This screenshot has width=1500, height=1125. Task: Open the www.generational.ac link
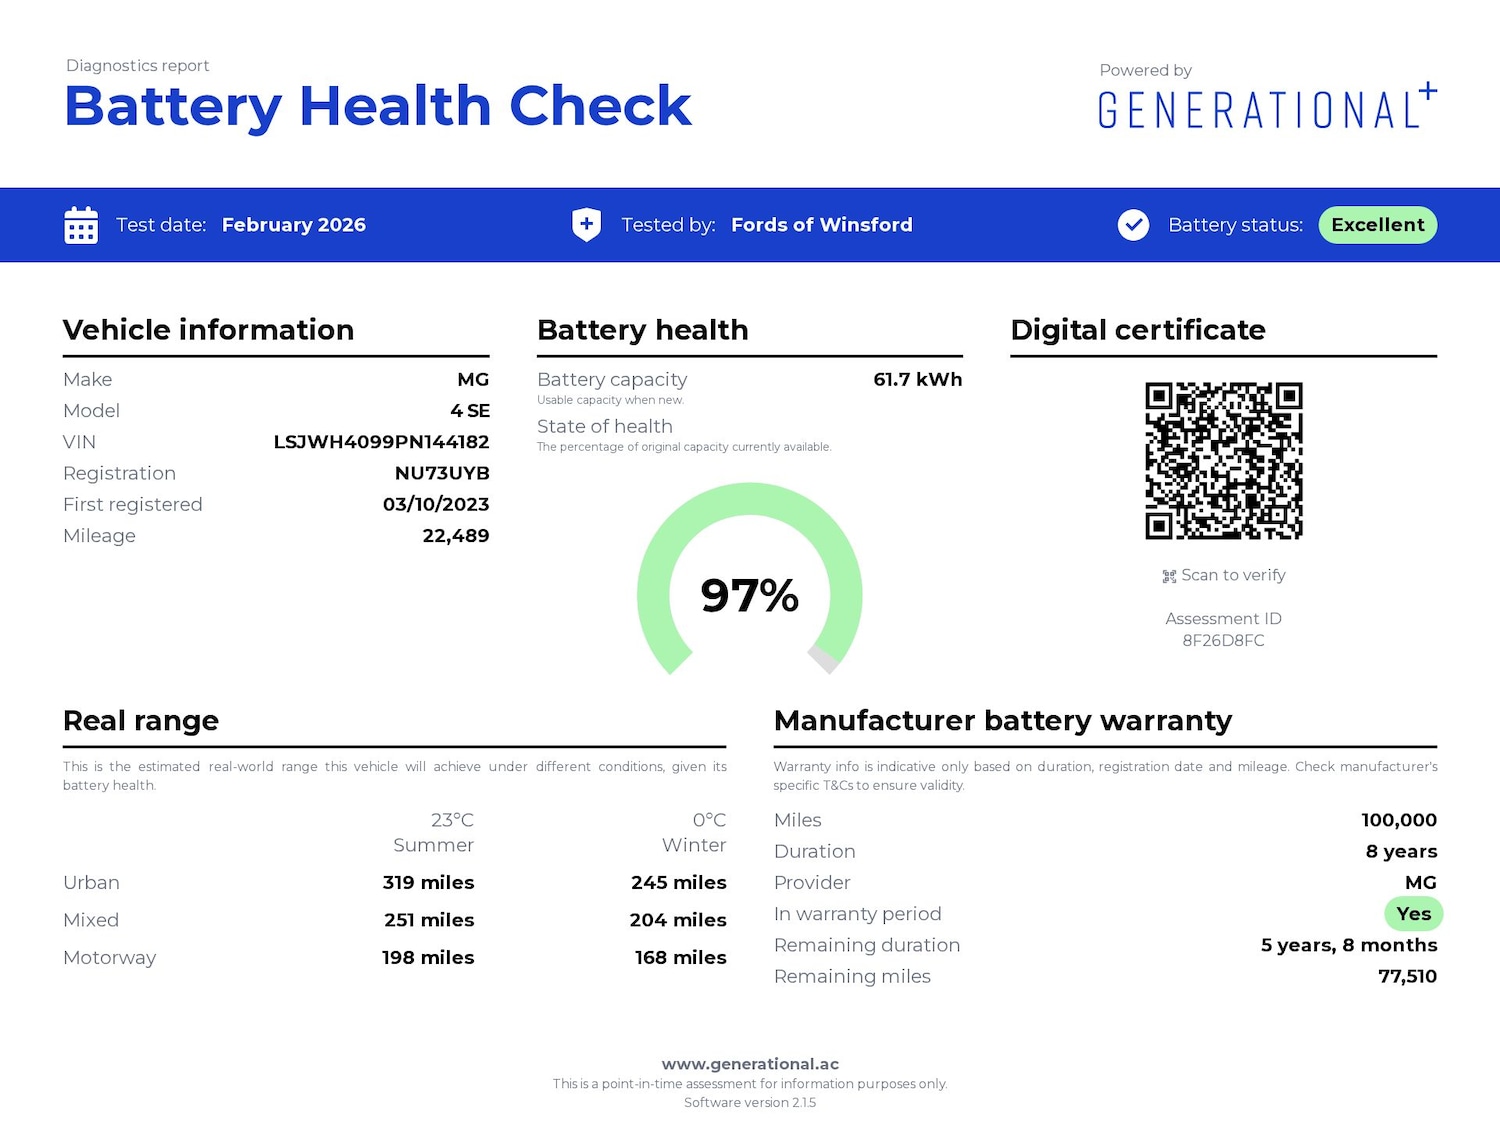coord(750,1064)
